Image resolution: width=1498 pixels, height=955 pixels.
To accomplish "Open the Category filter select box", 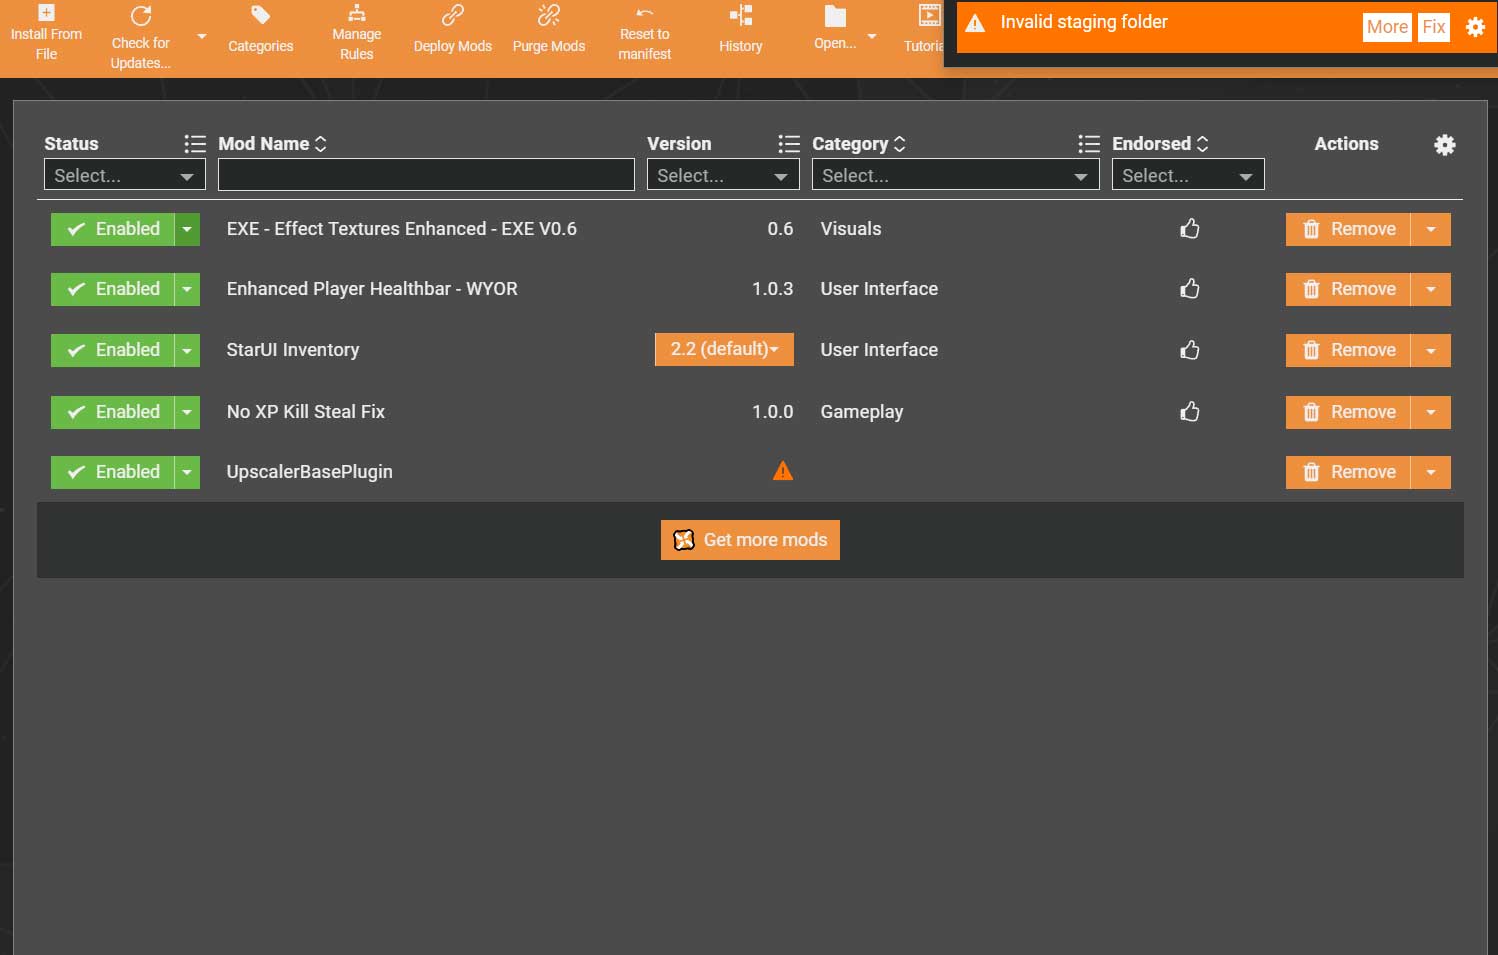I will point(954,175).
